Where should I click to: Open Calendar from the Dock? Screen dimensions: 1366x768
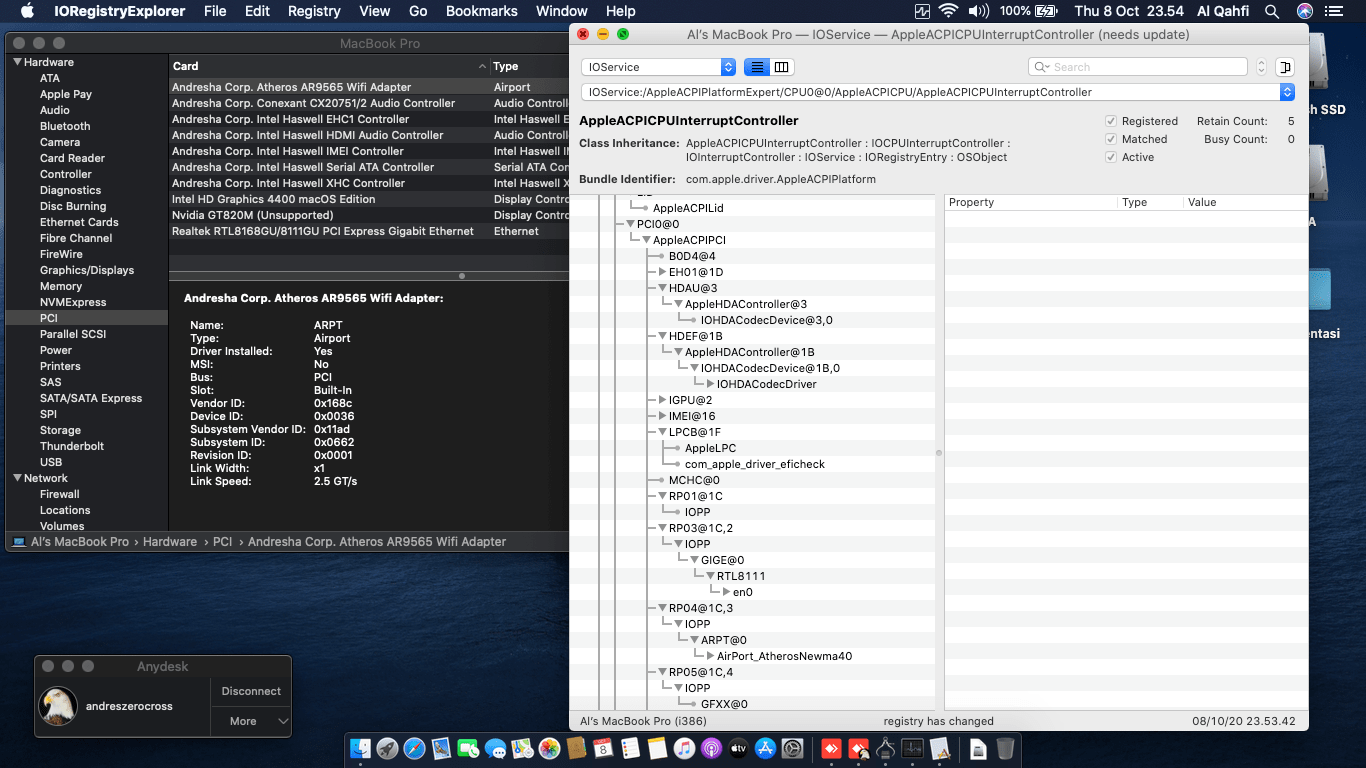pyautogui.click(x=603, y=748)
